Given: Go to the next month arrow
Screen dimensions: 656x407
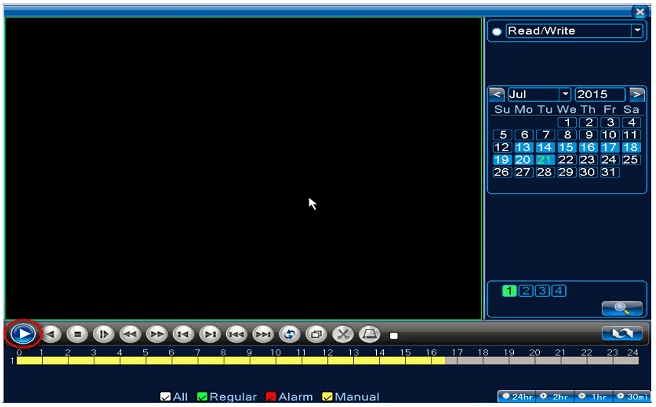Looking at the screenshot, I should [x=636, y=94].
